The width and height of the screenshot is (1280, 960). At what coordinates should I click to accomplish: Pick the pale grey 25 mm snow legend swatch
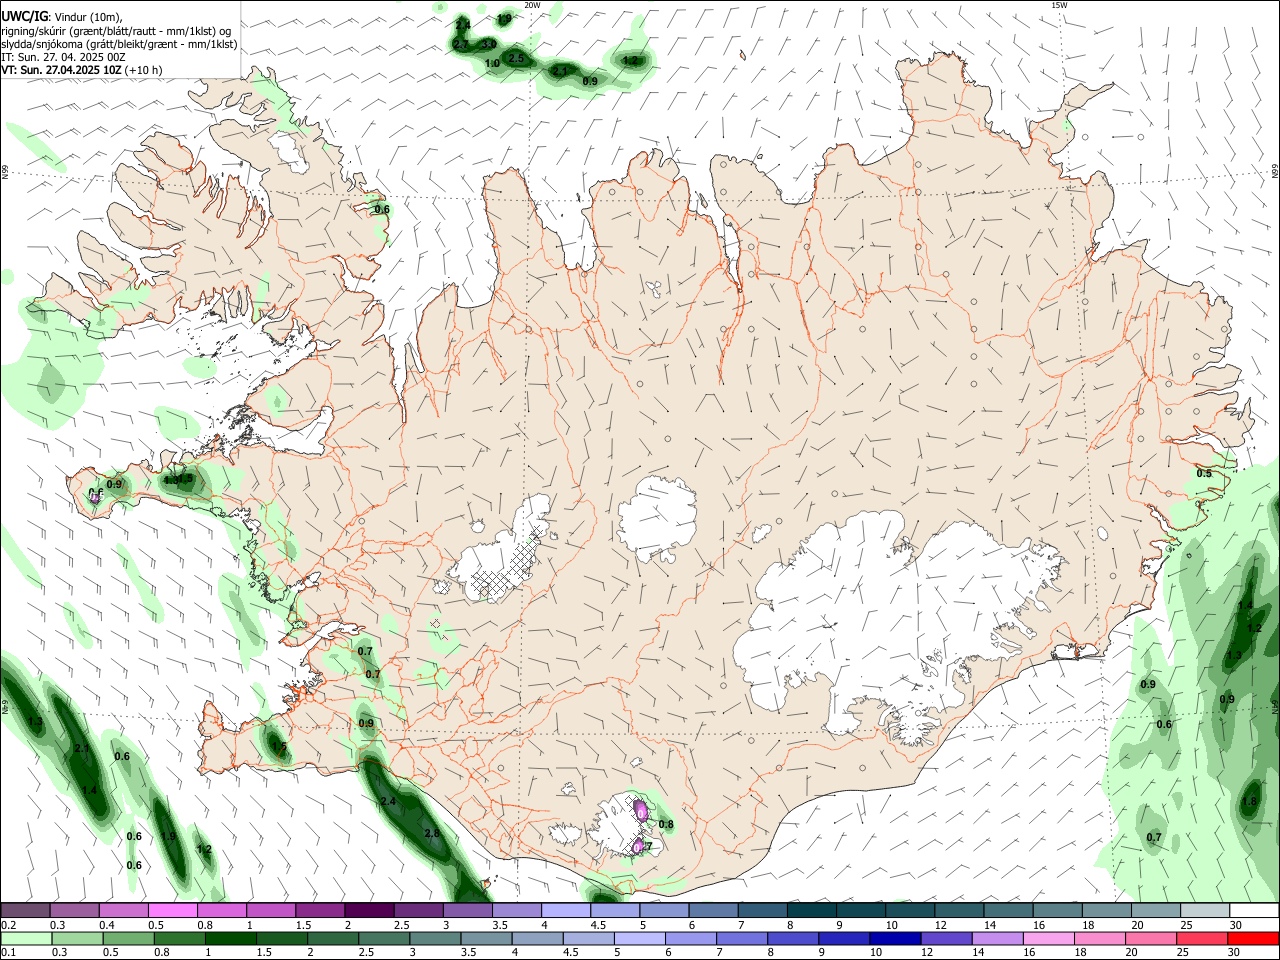point(1205,911)
